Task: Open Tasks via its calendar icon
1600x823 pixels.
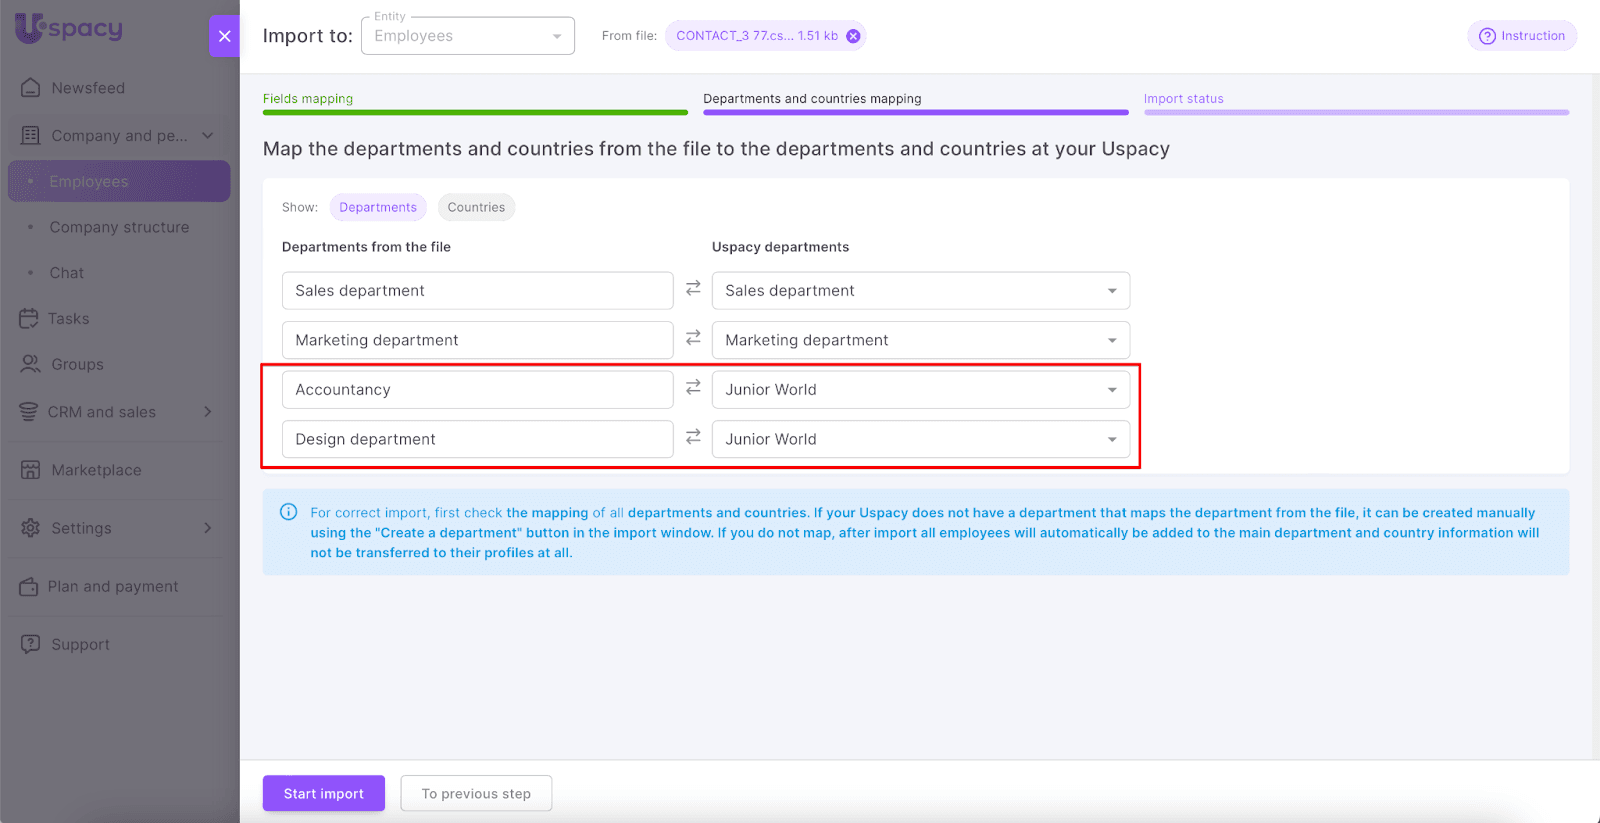Action: (x=29, y=318)
